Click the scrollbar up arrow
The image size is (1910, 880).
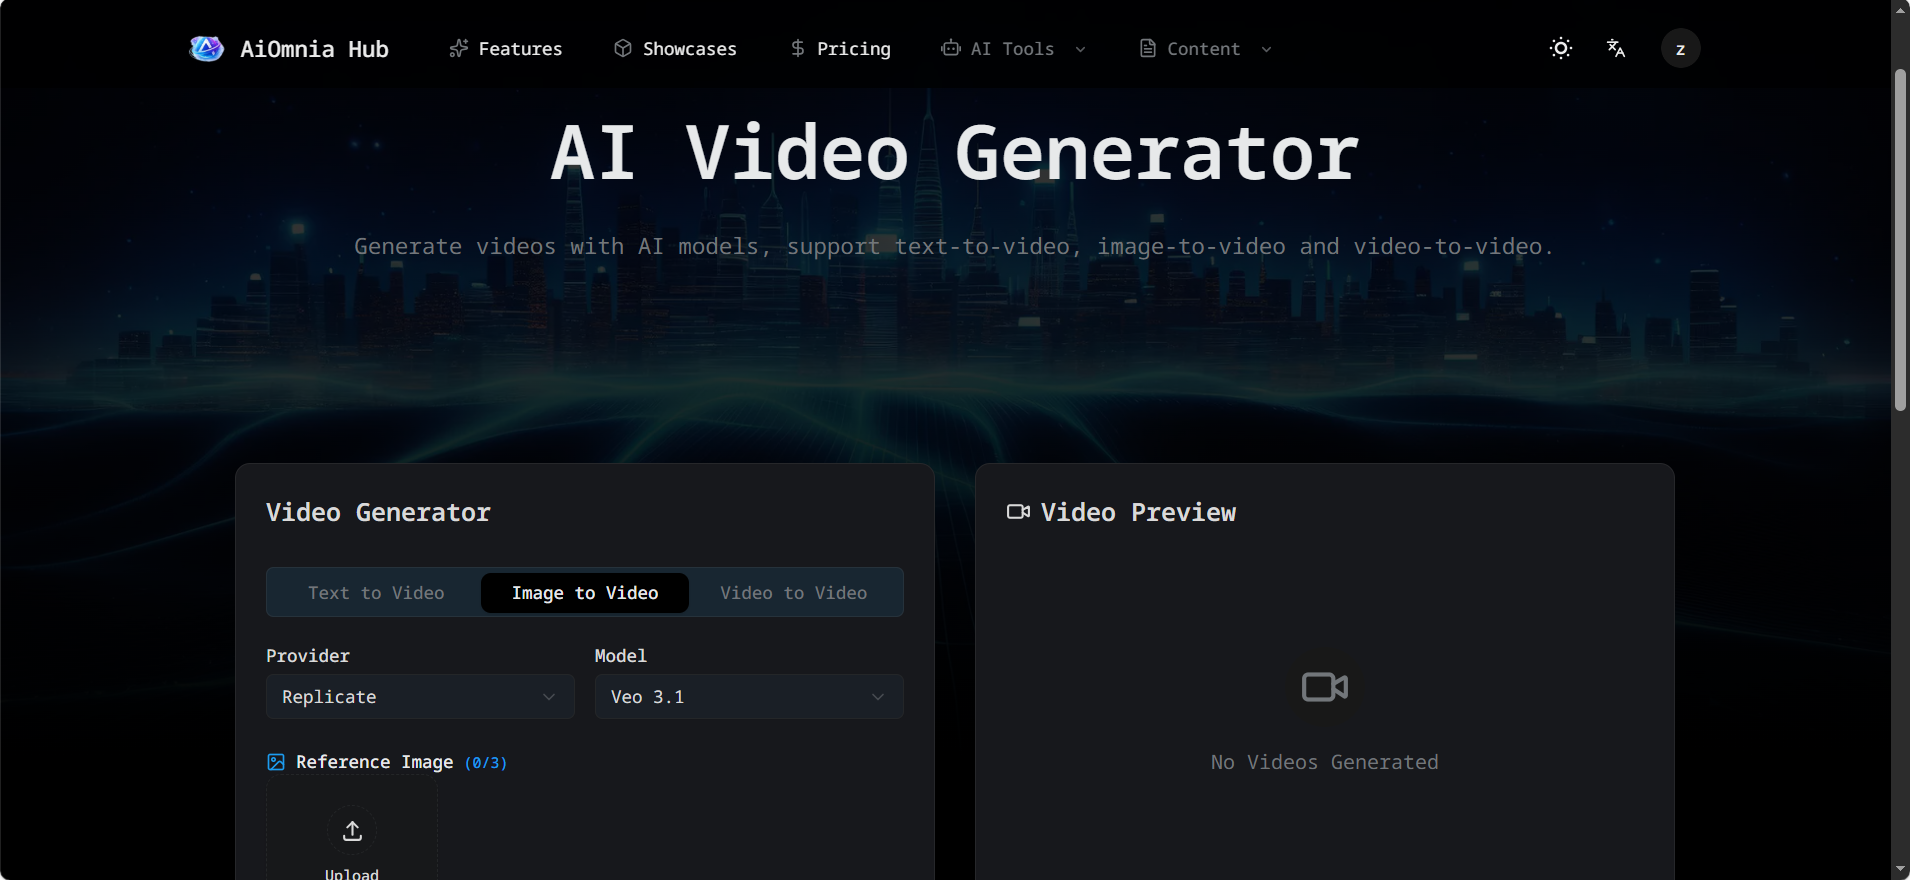tap(1900, 9)
